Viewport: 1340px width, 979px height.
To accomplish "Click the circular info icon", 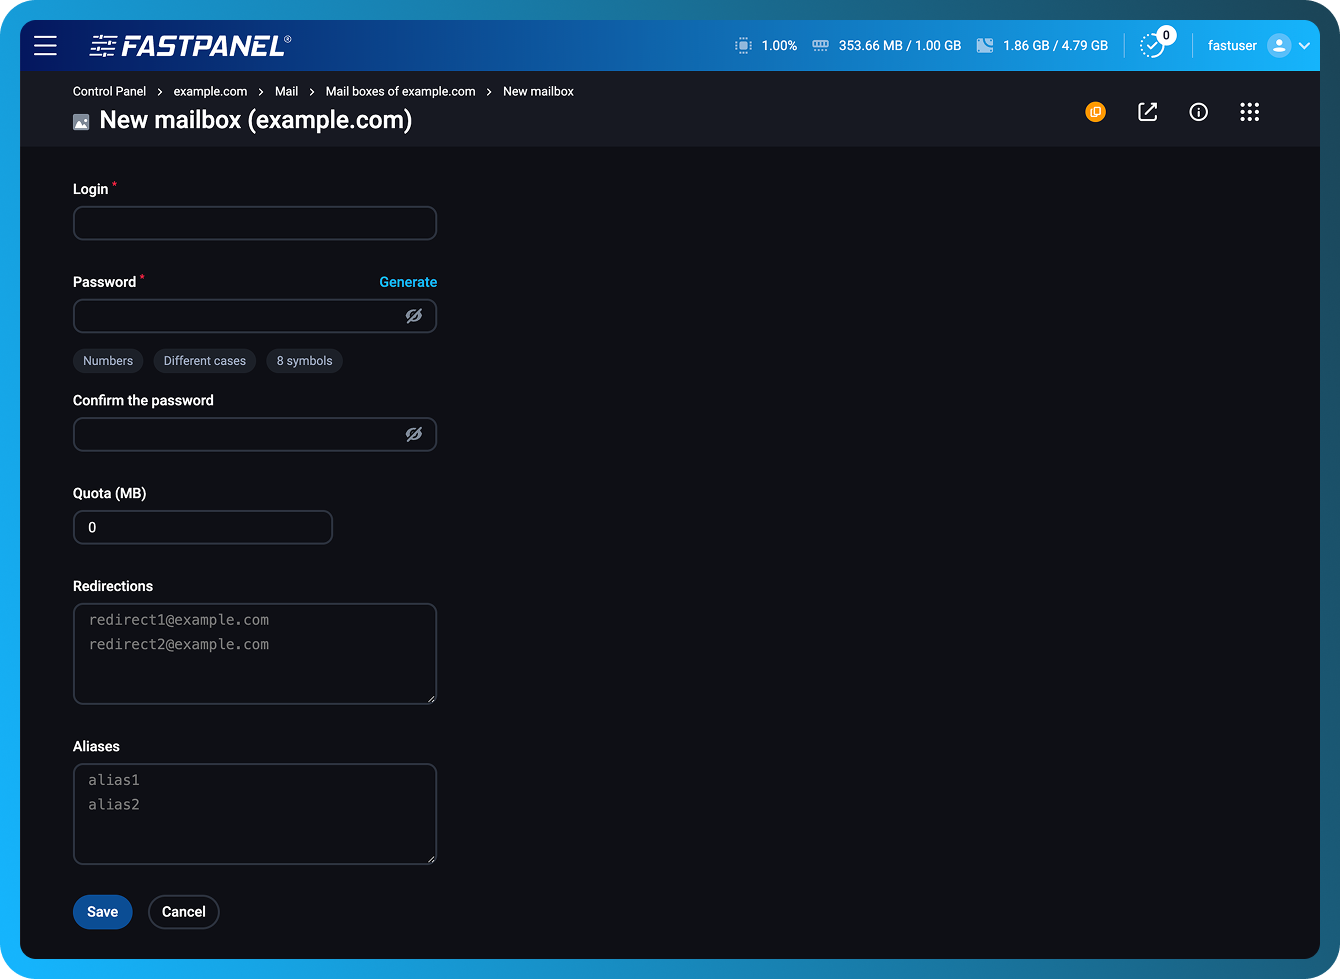I will tap(1198, 112).
